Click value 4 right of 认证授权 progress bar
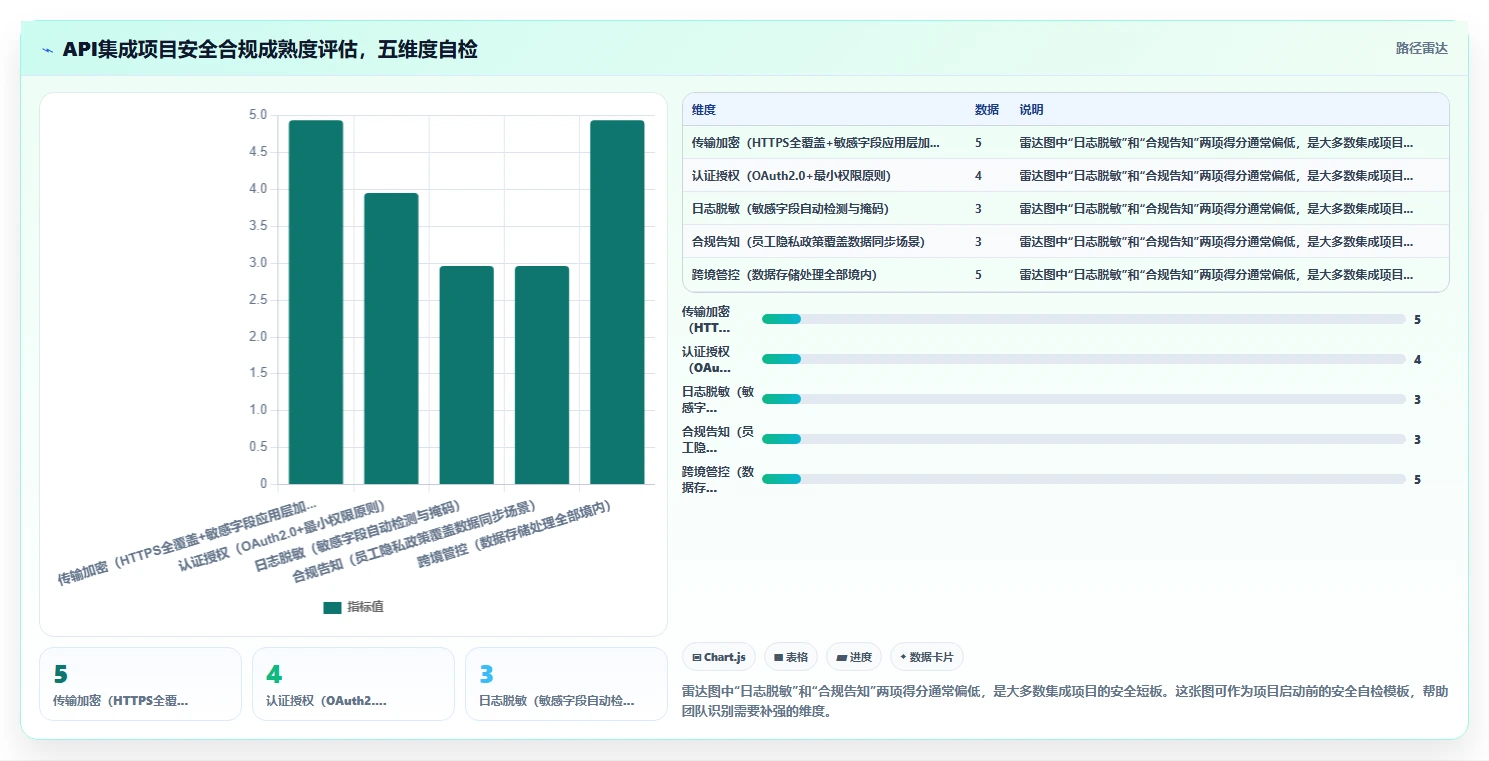The image size is (1489, 761). pos(1418,359)
